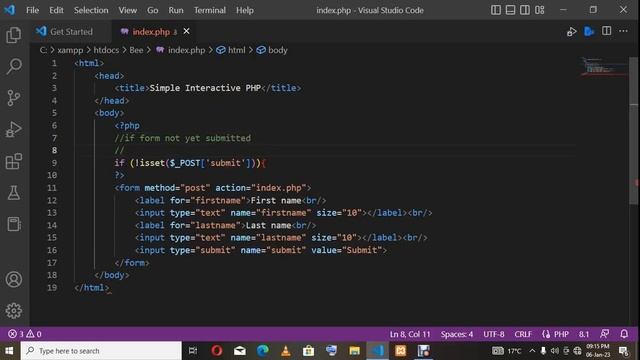The image size is (640, 360).
Task: Open the Edit menu
Action: [56, 10]
